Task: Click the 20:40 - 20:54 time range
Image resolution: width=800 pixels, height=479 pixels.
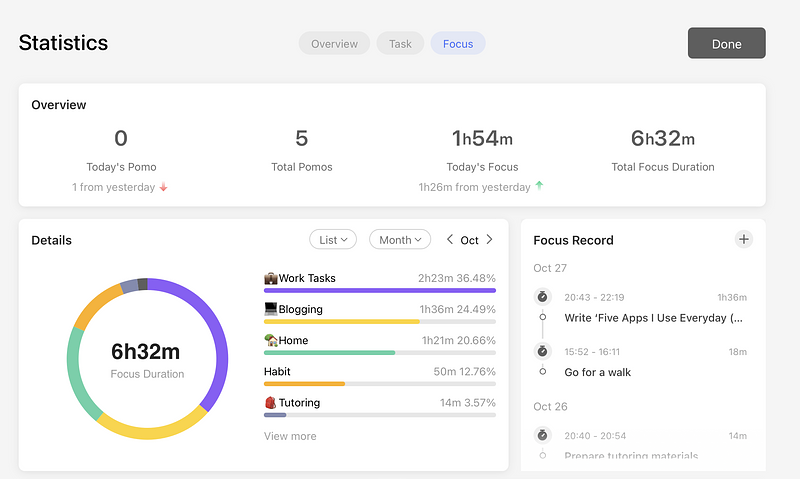Action: tap(595, 436)
